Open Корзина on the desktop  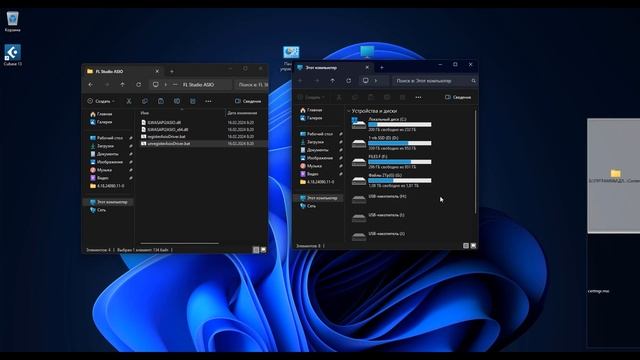[x=13, y=22]
